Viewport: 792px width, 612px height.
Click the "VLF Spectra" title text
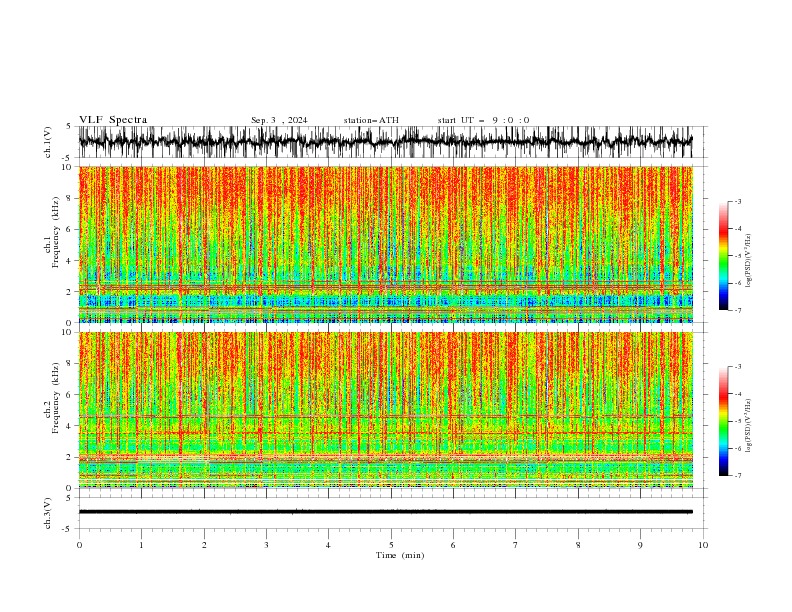coord(113,120)
